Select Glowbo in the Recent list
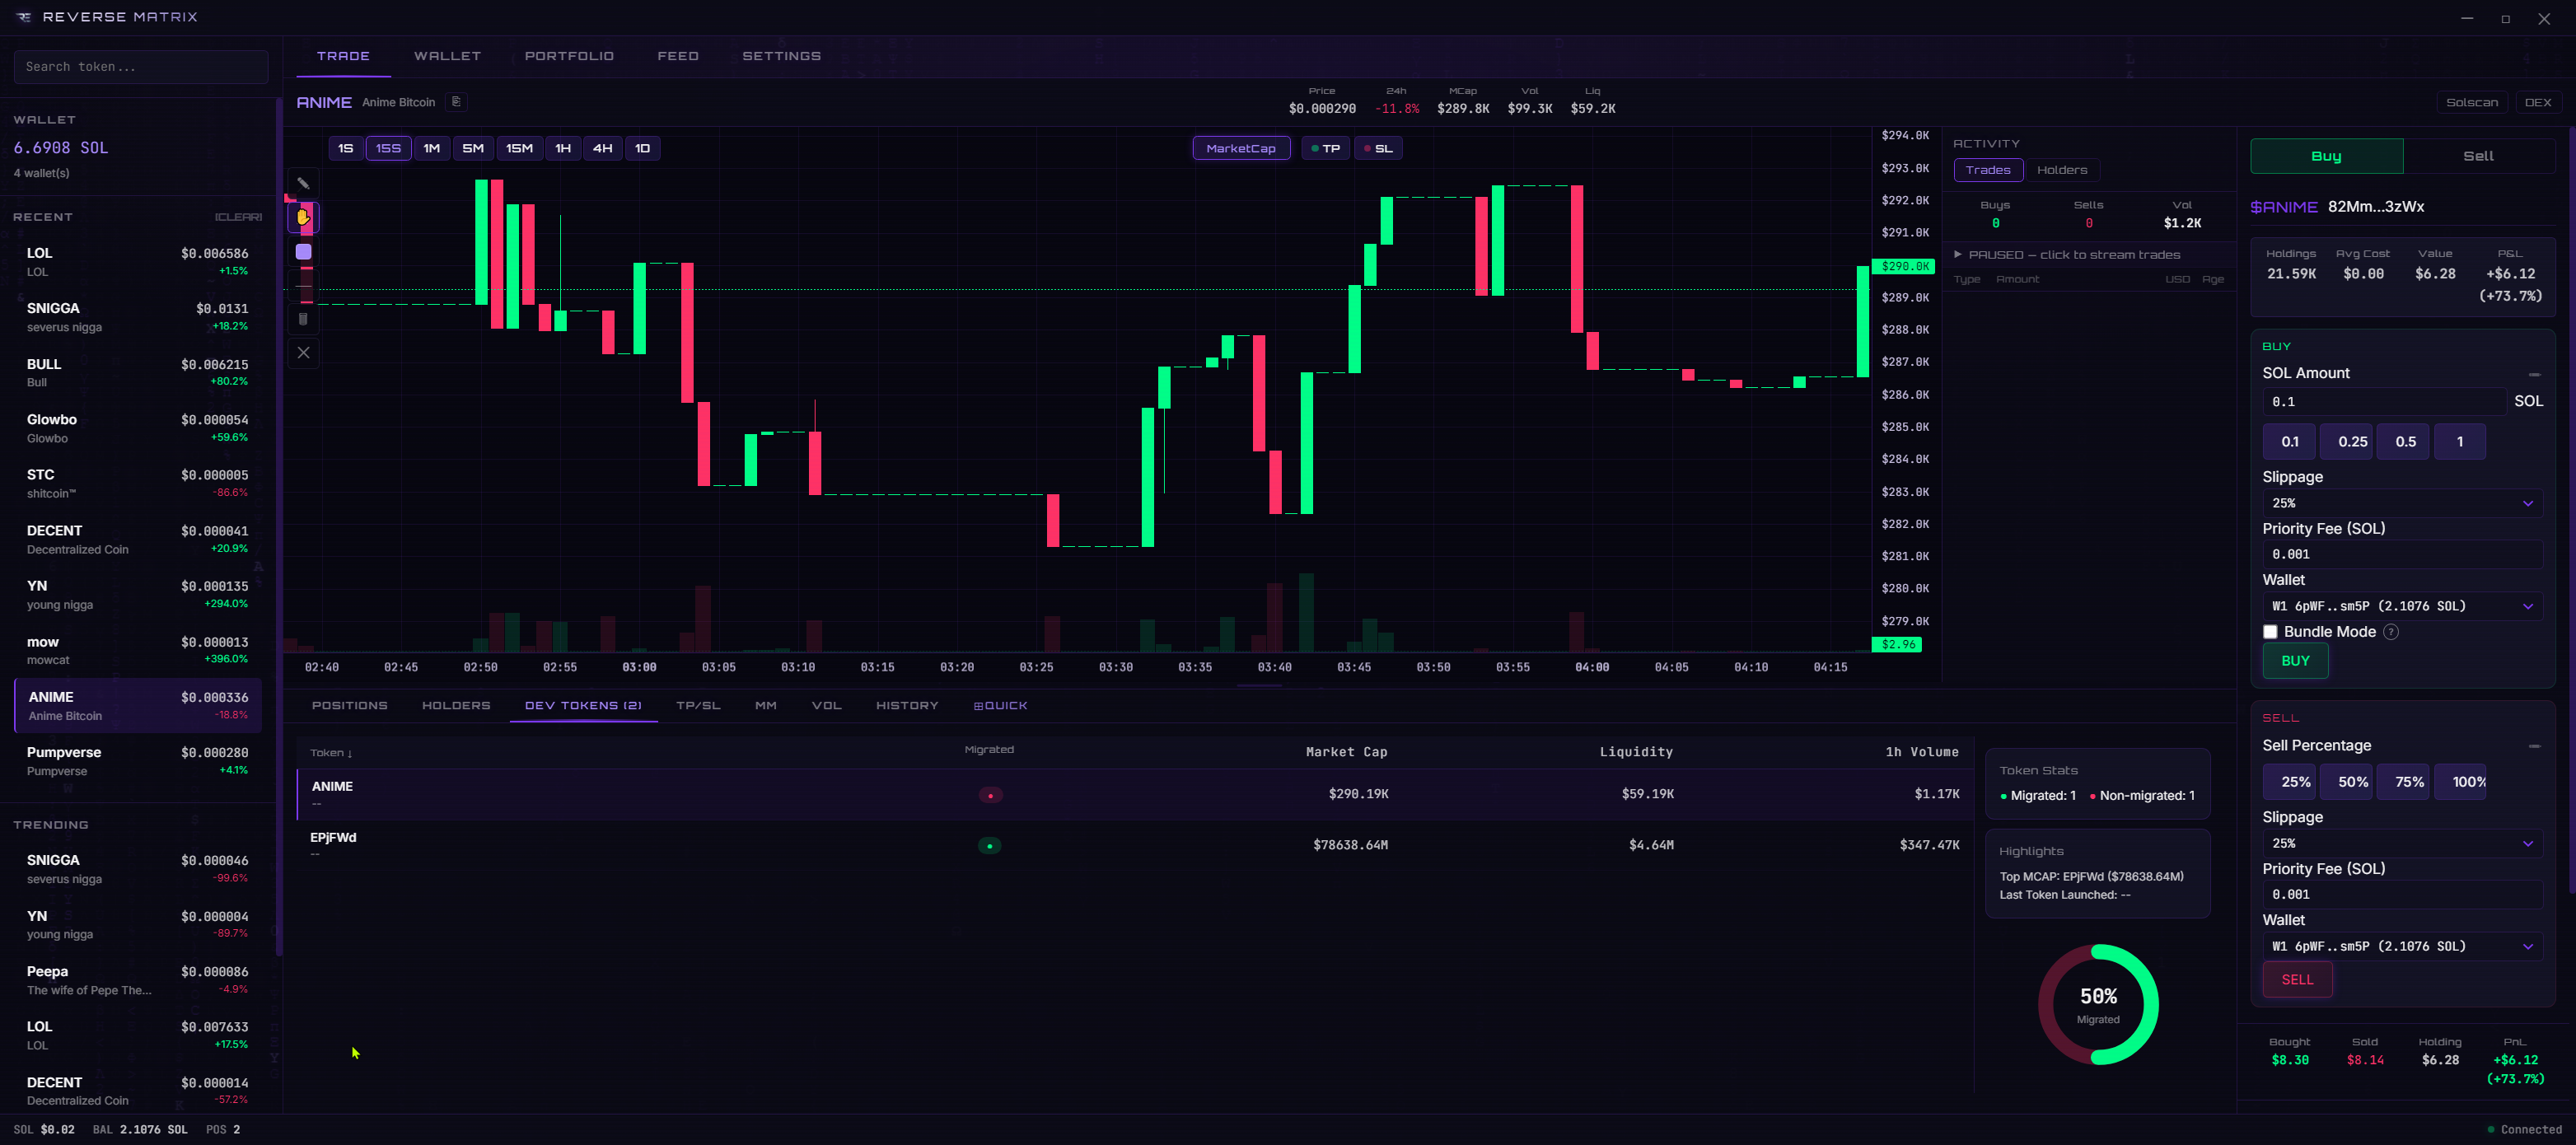The image size is (2576, 1145). point(138,428)
